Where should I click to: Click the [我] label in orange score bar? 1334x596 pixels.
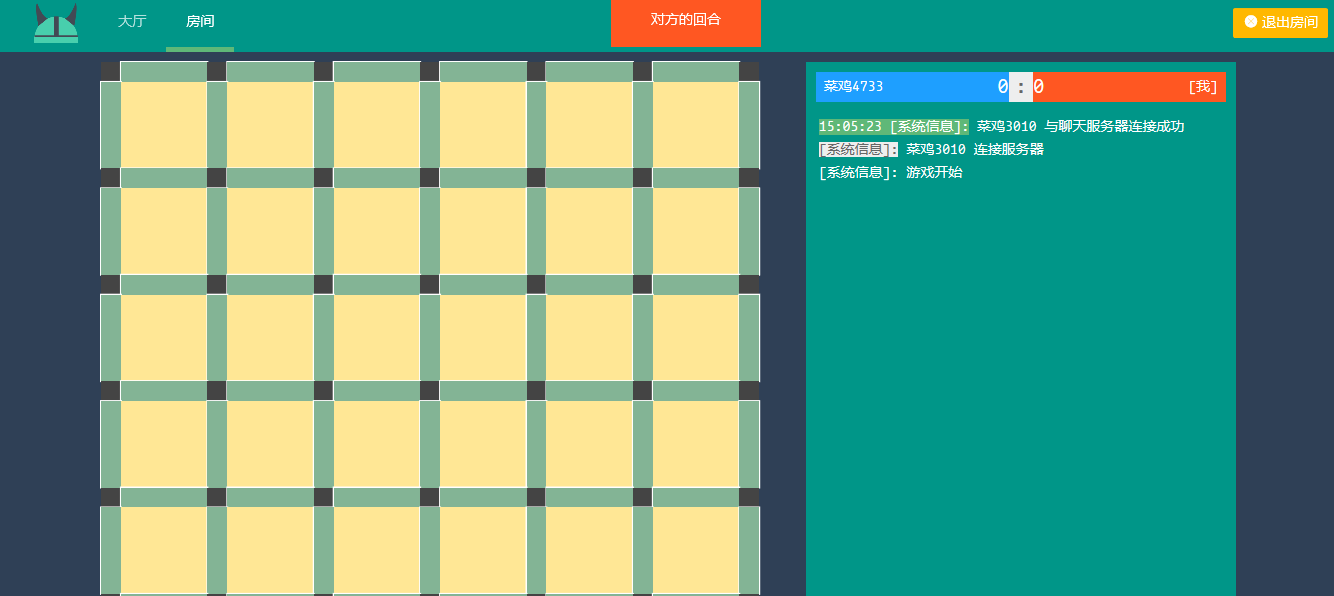coord(1203,86)
